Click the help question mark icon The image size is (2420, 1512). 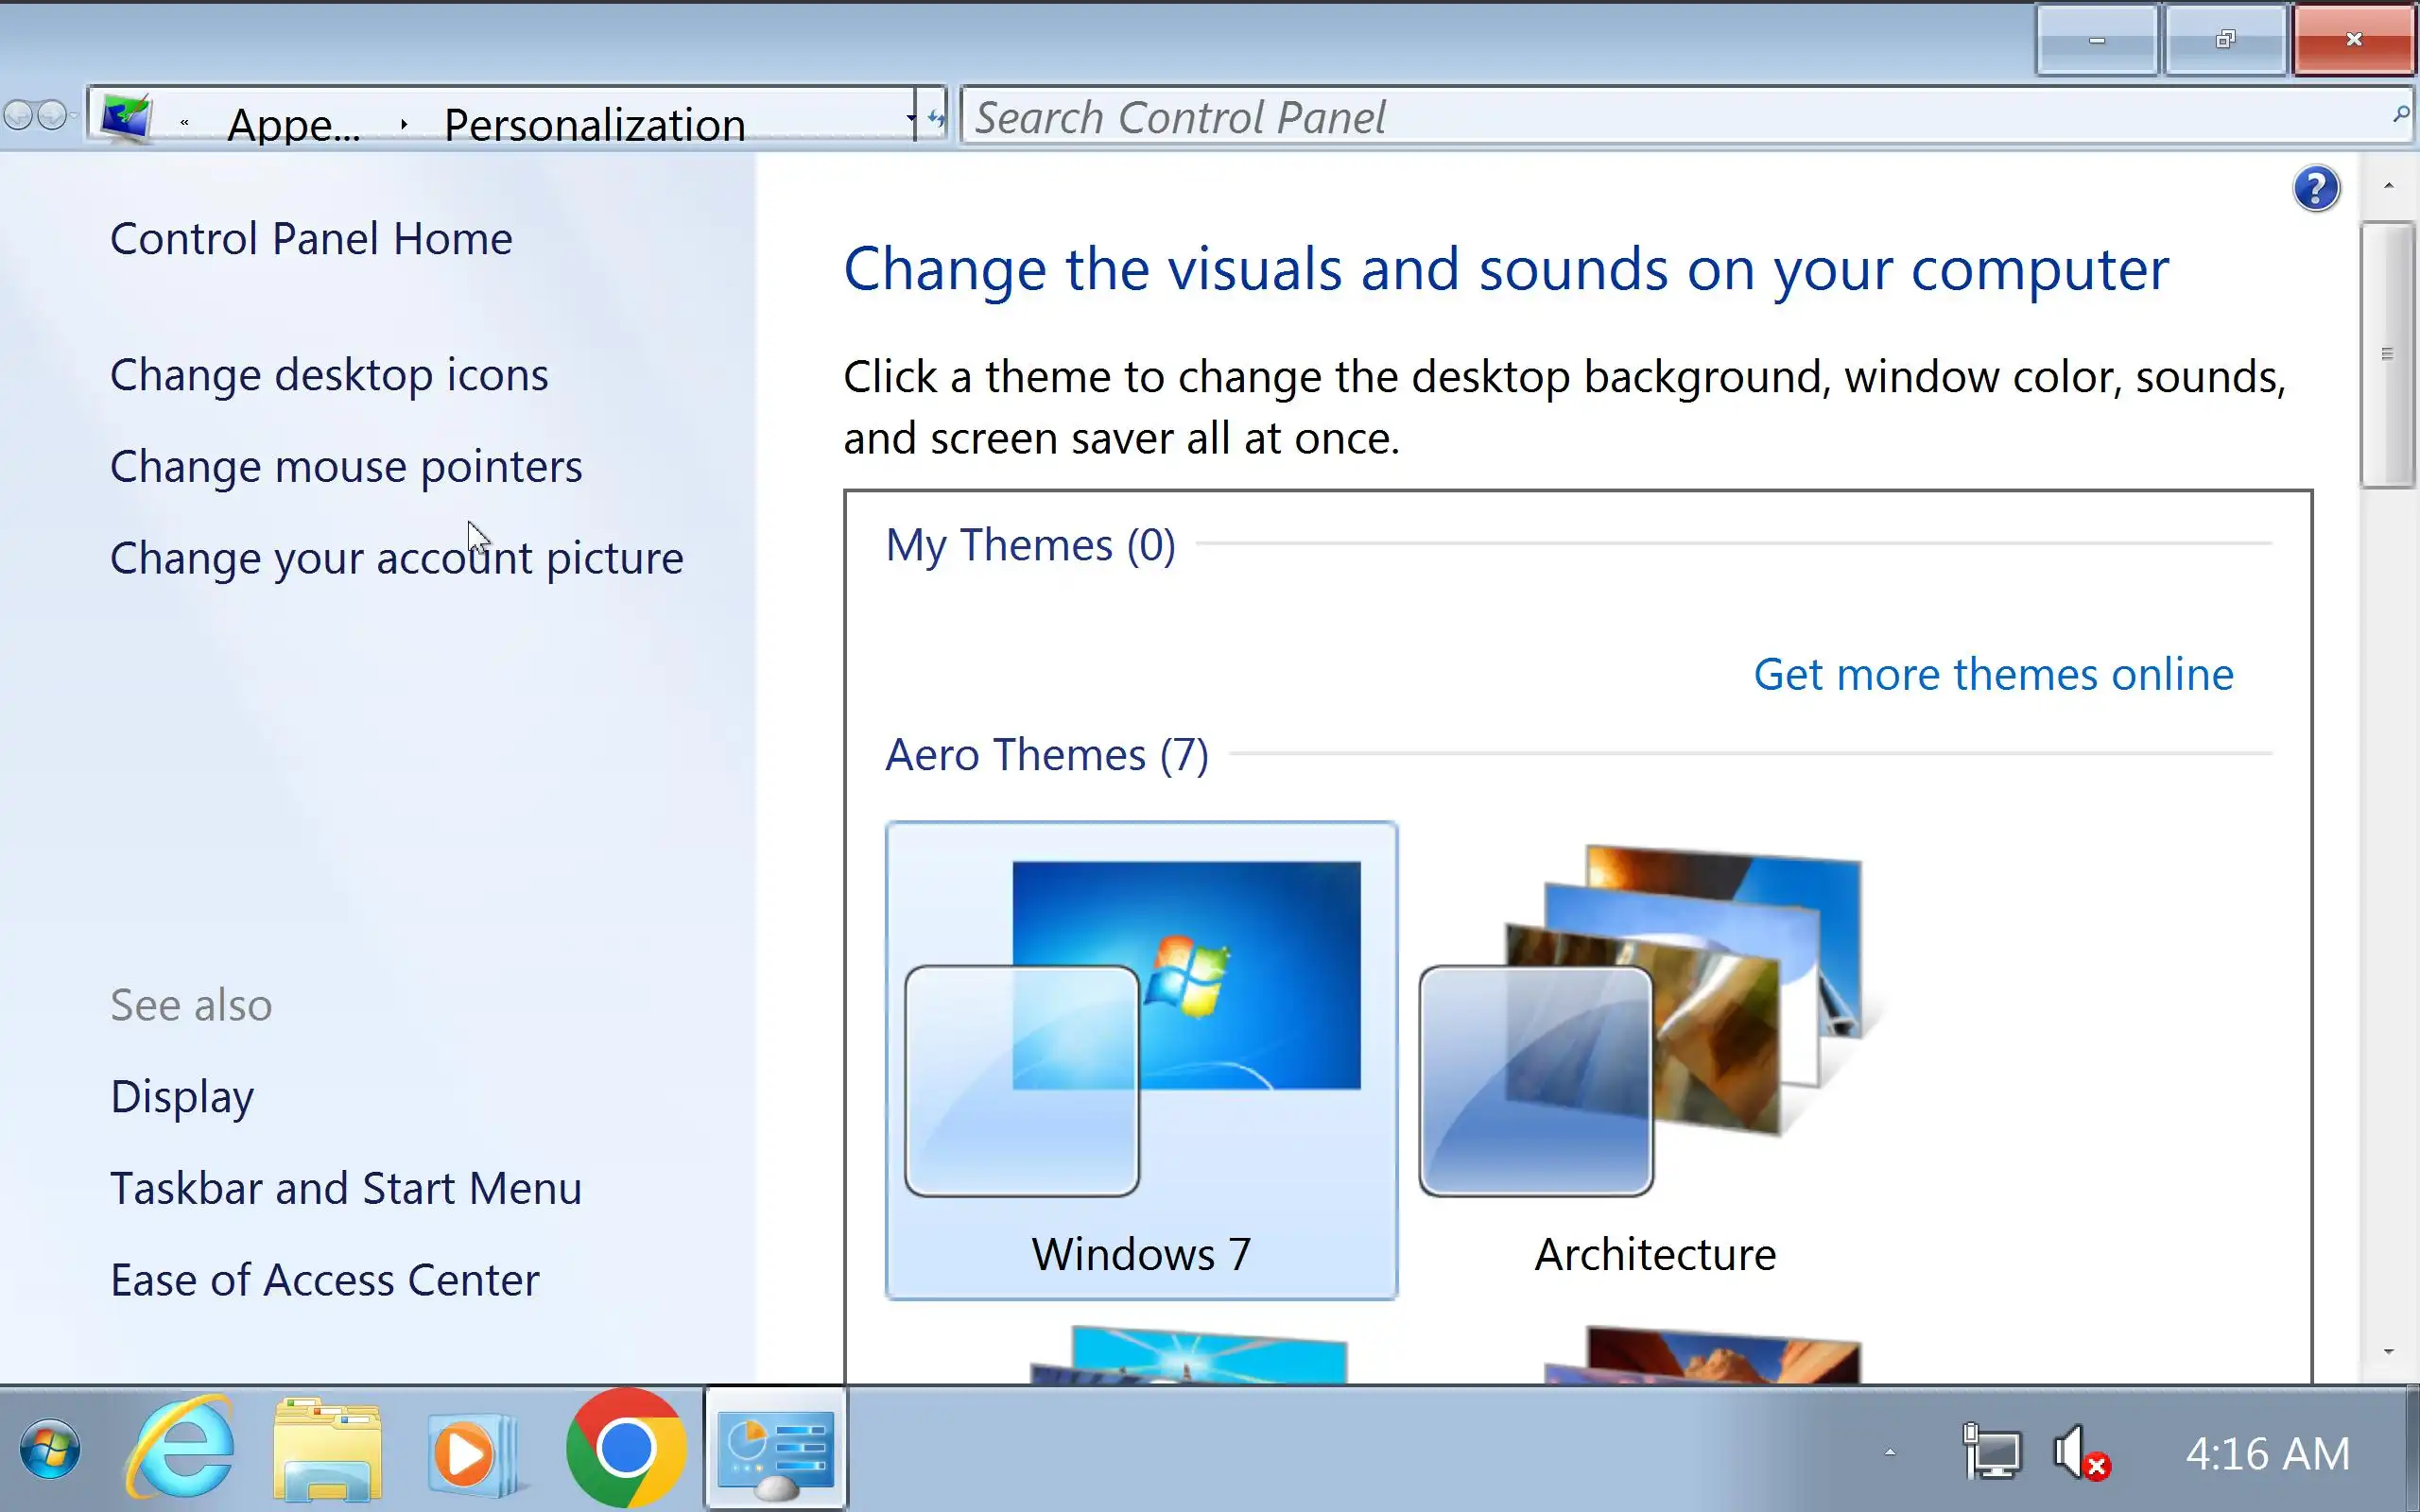[x=2315, y=189]
